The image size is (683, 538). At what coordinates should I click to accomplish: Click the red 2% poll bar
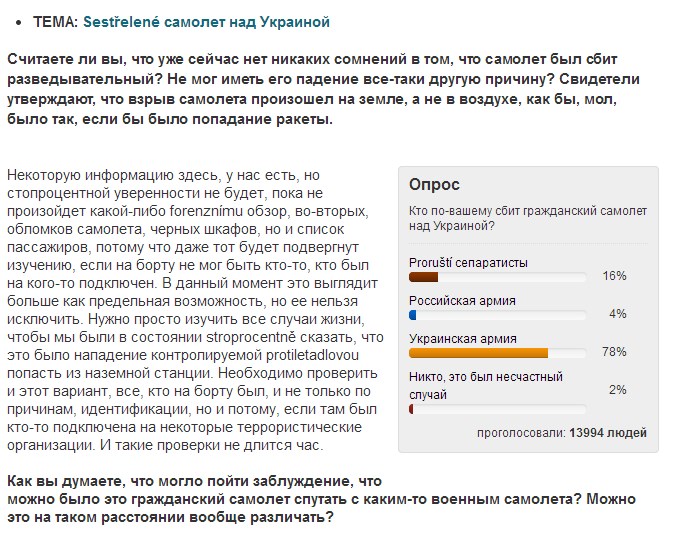(411, 409)
